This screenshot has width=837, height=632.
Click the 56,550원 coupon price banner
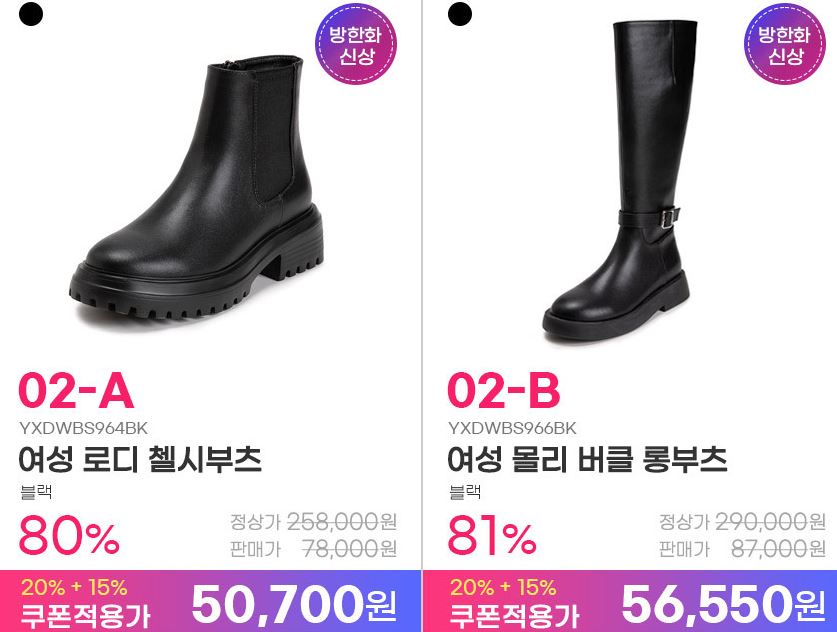pyautogui.click(x=630, y=601)
